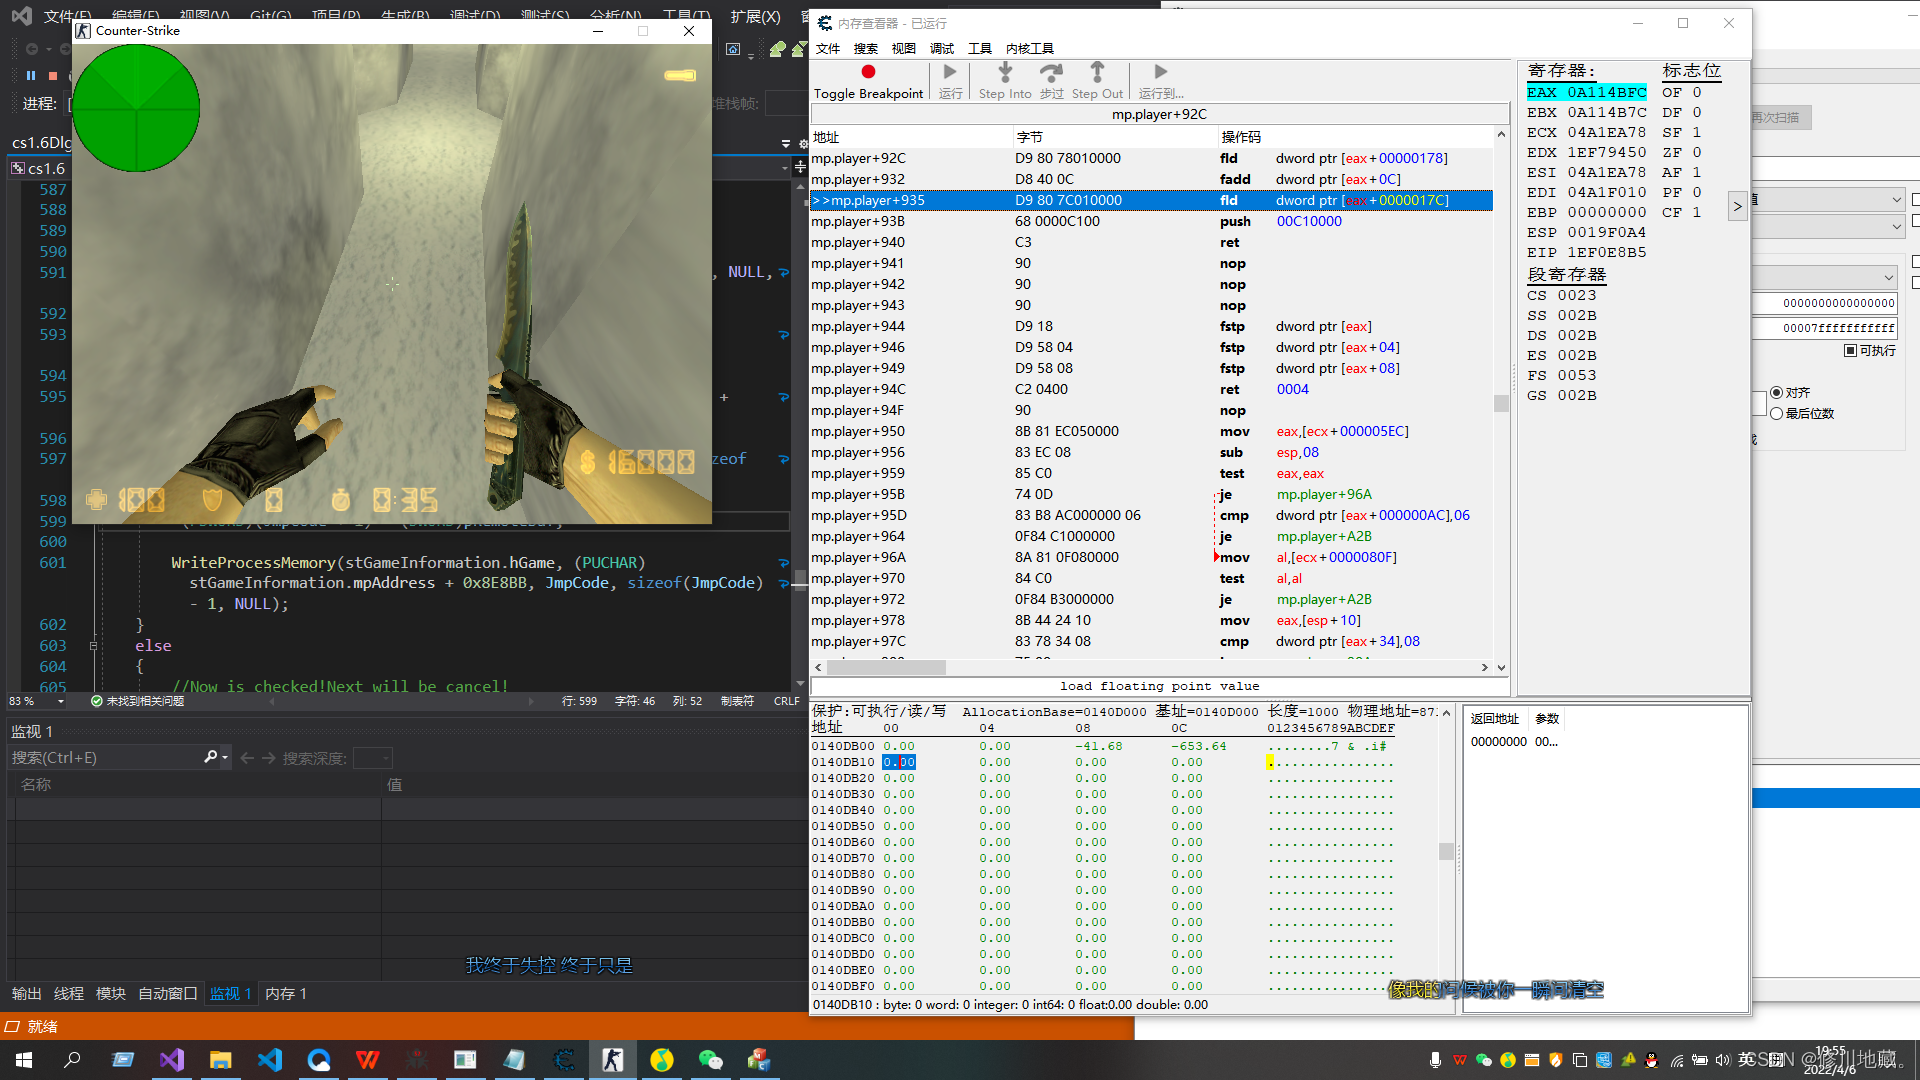Switch to the 输出 tab in Visual Studio
This screenshot has height=1080, width=1920.
coord(27,993)
